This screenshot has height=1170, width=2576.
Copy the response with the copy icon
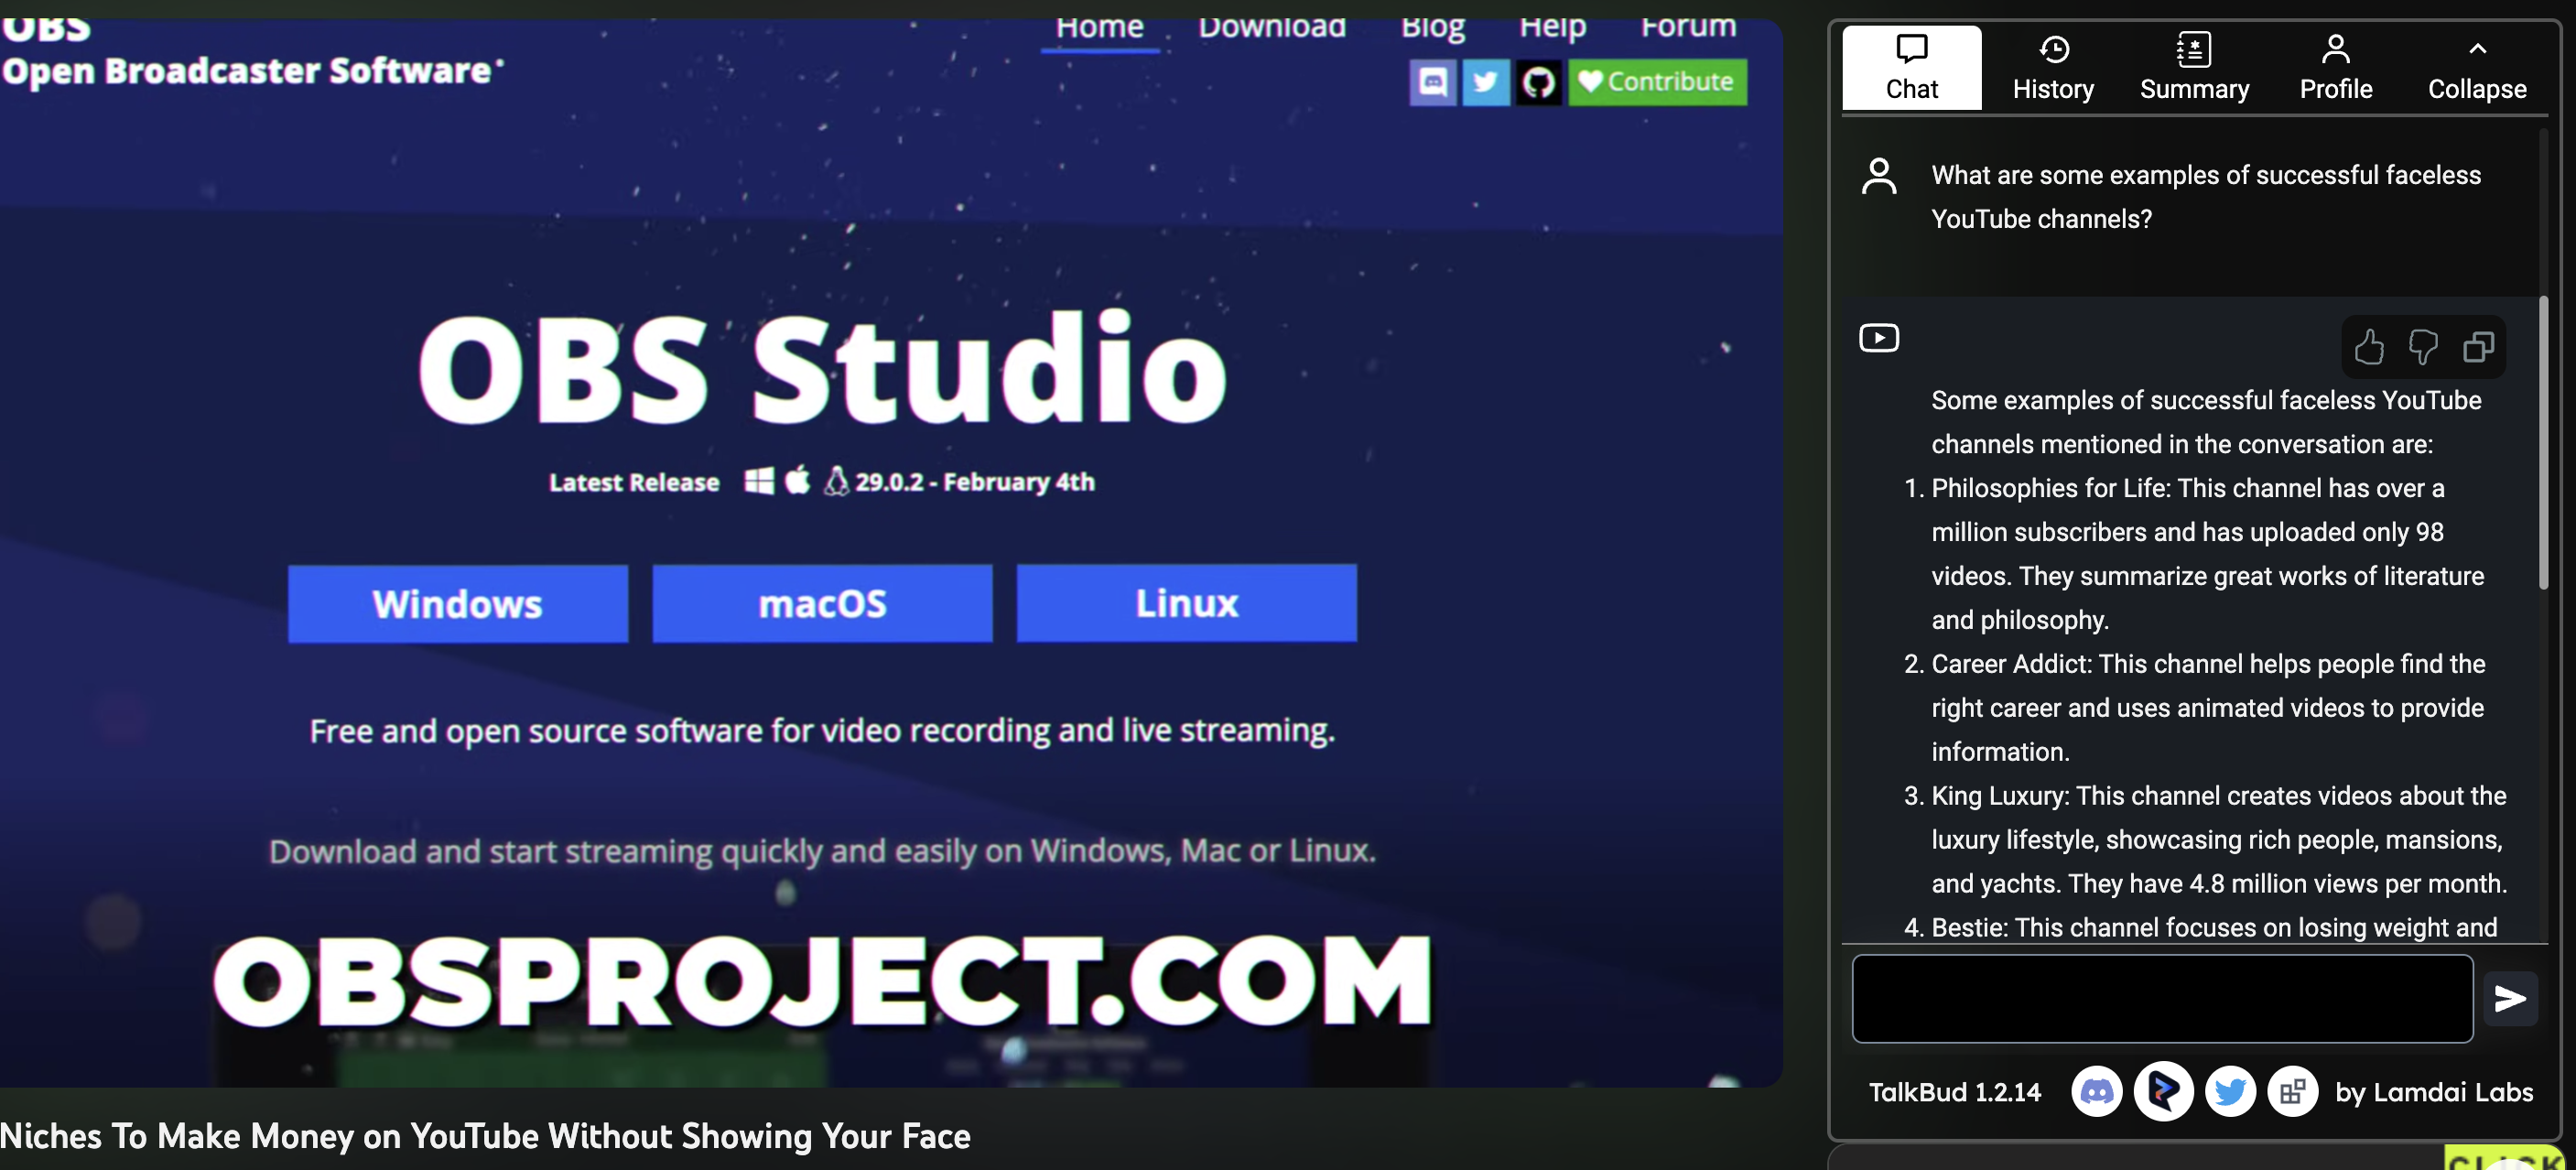pyautogui.click(x=2478, y=347)
